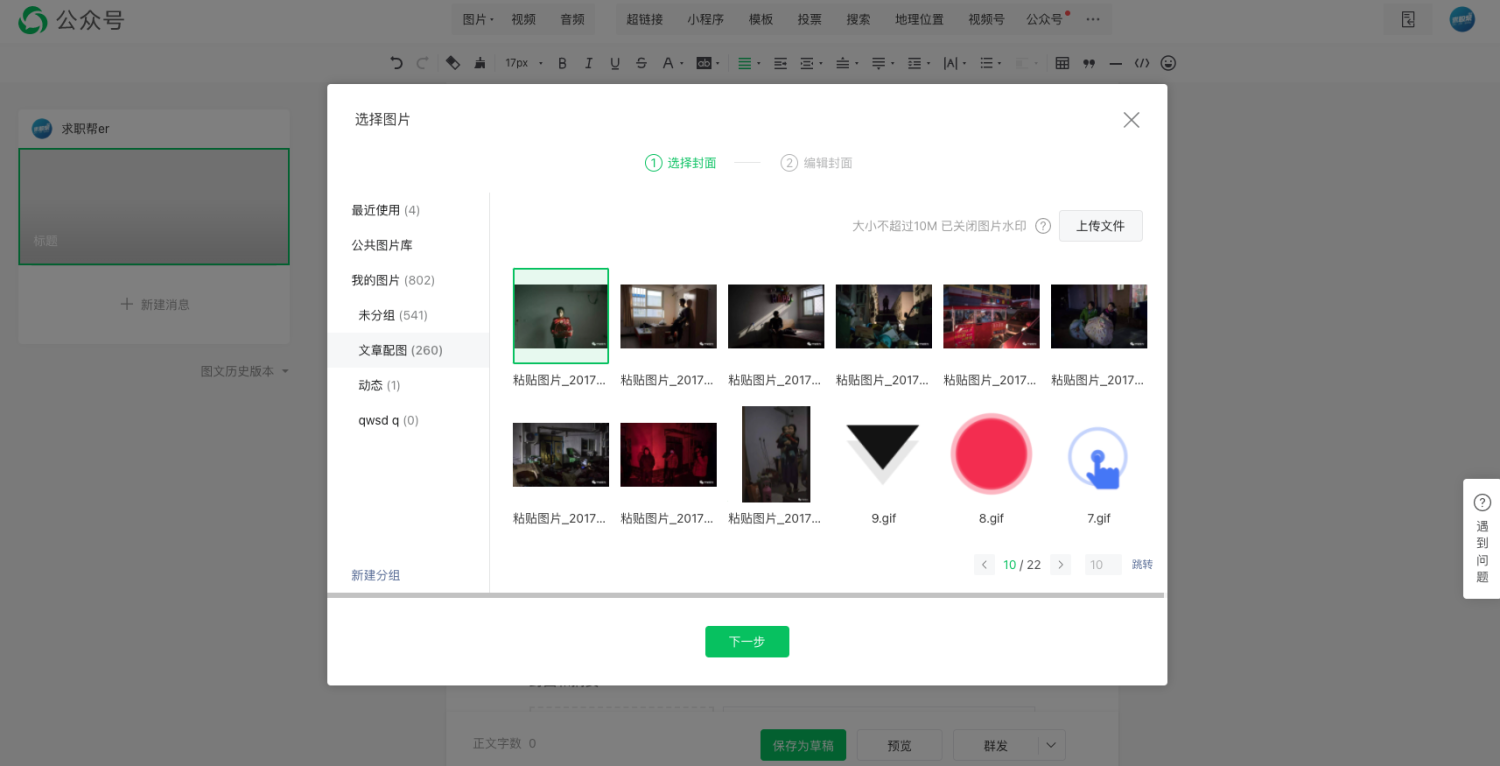Select the 9.gif triangle thumbnail
This screenshot has width=1500, height=766.
point(883,455)
